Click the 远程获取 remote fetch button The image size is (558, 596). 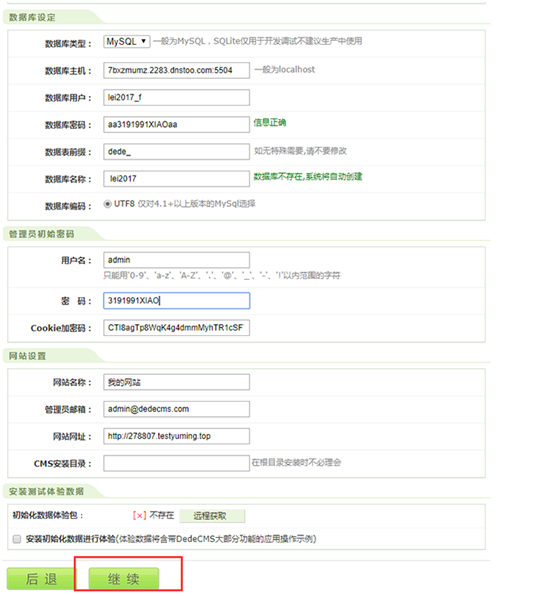click(212, 516)
